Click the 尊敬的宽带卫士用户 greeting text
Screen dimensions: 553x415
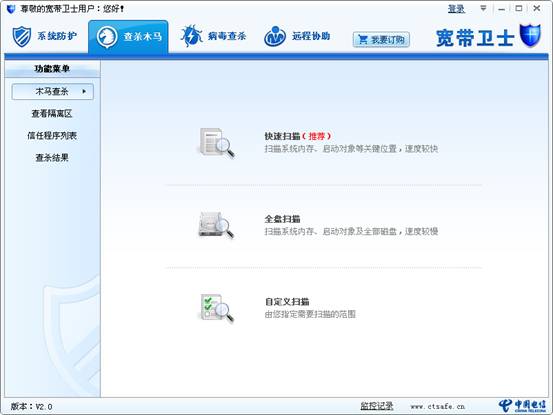[x=72, y=9]
